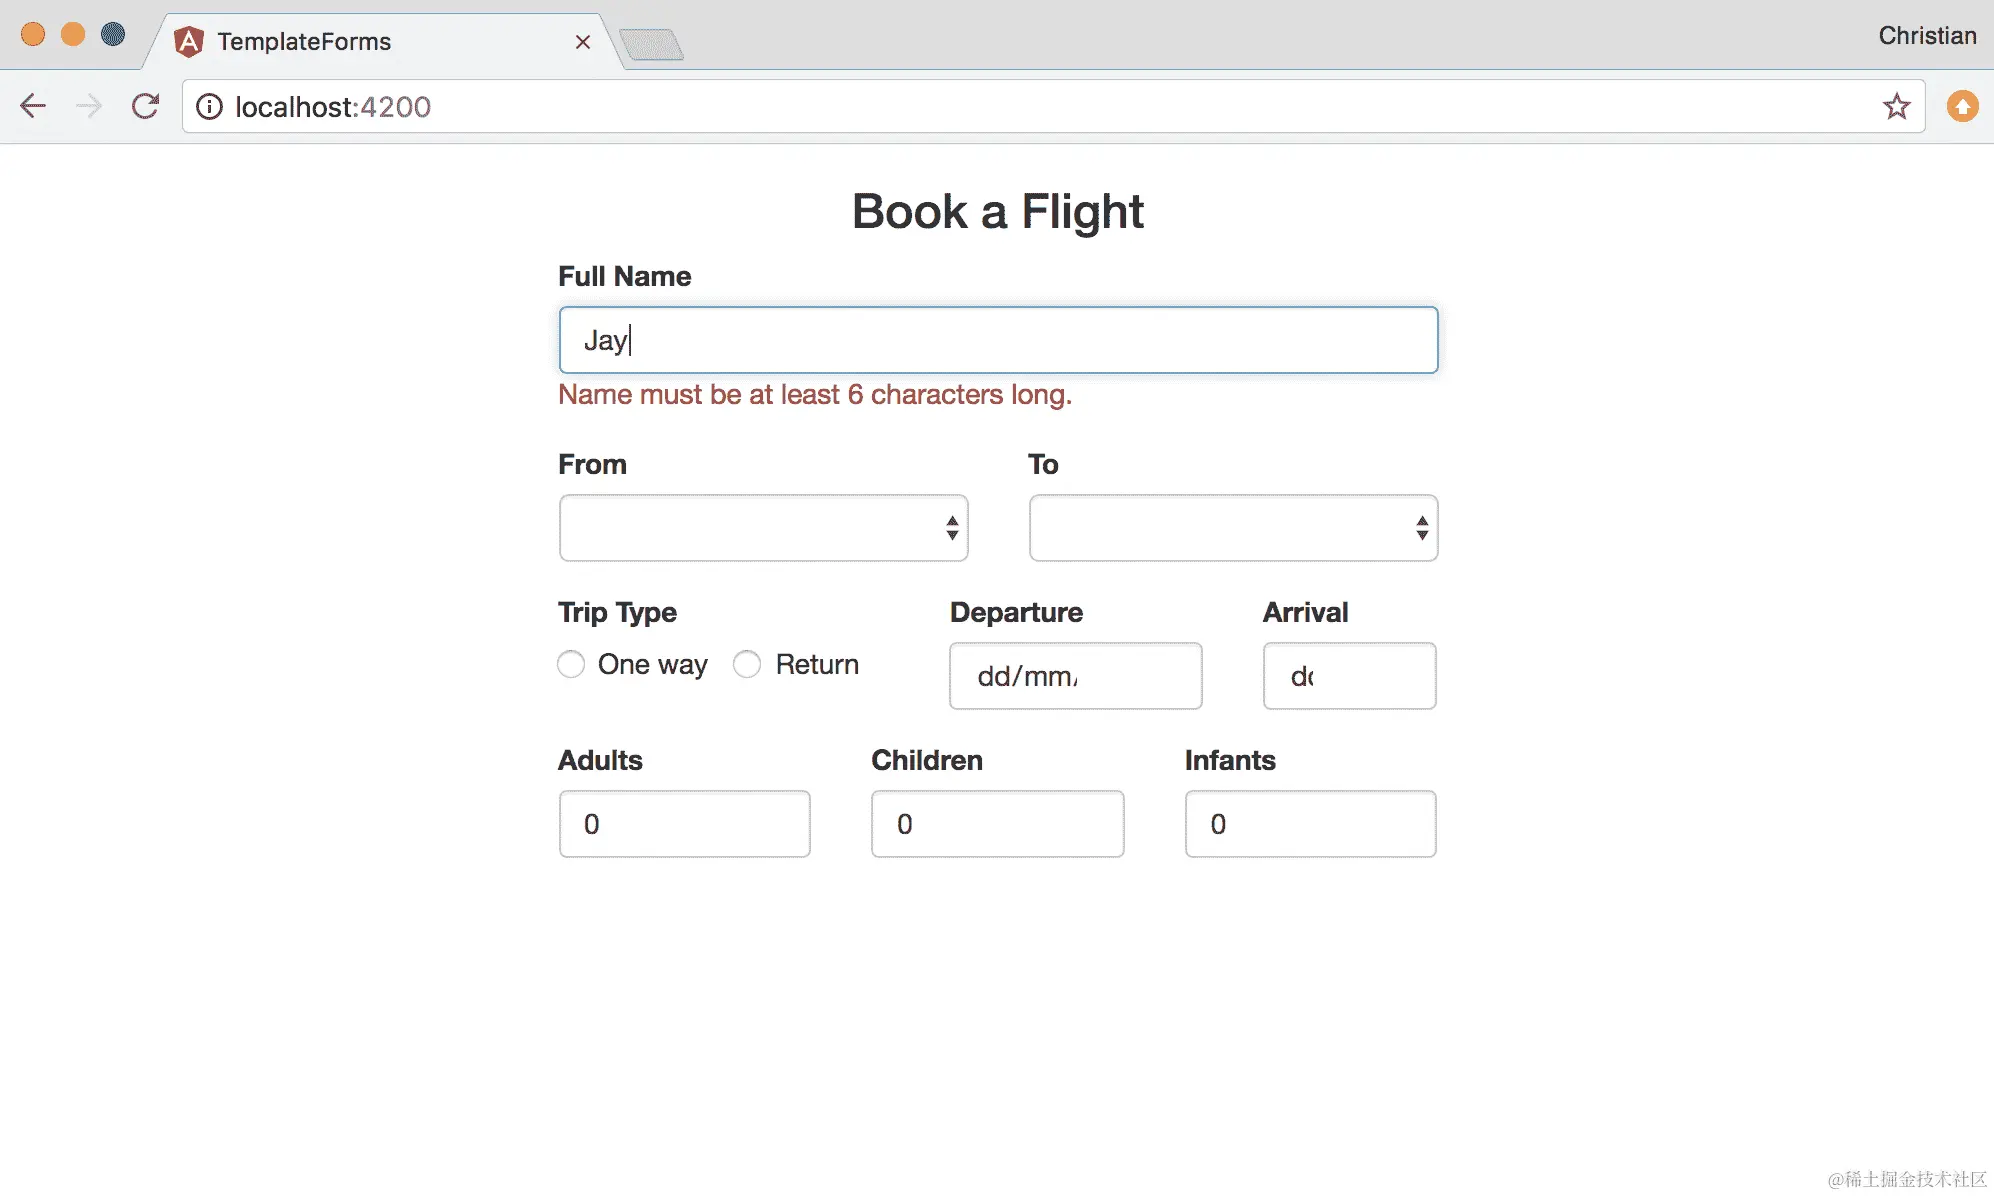
Task: Open the To dropdown
Action: pos(1233,528)
